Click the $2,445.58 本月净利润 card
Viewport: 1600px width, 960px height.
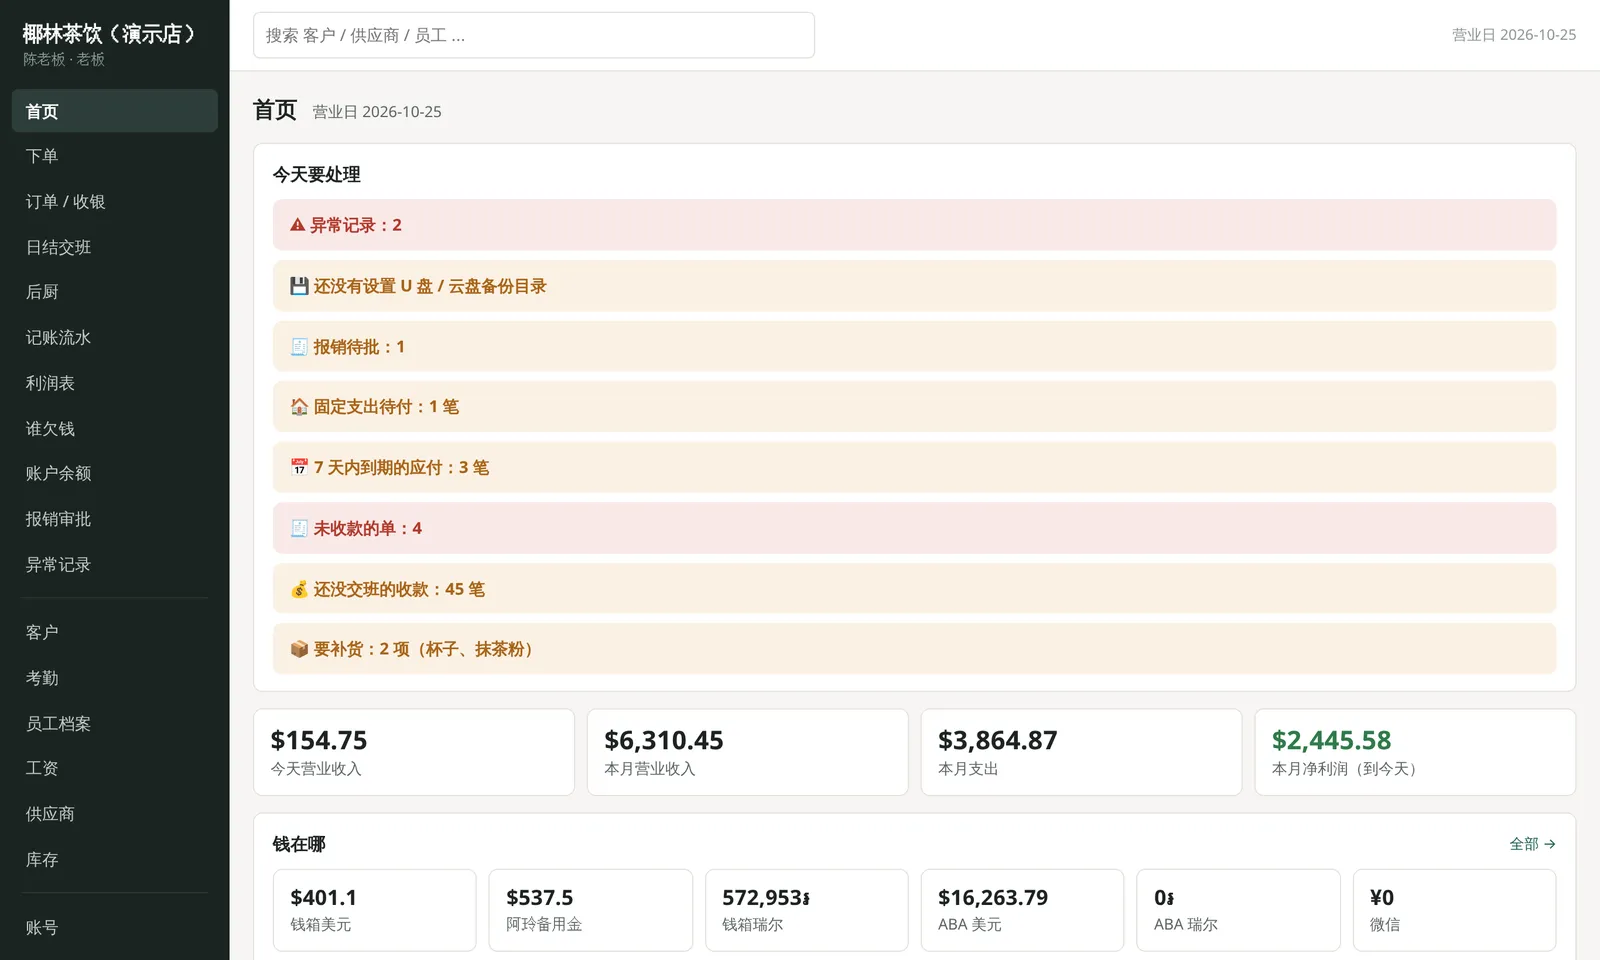pos(1415,752)
